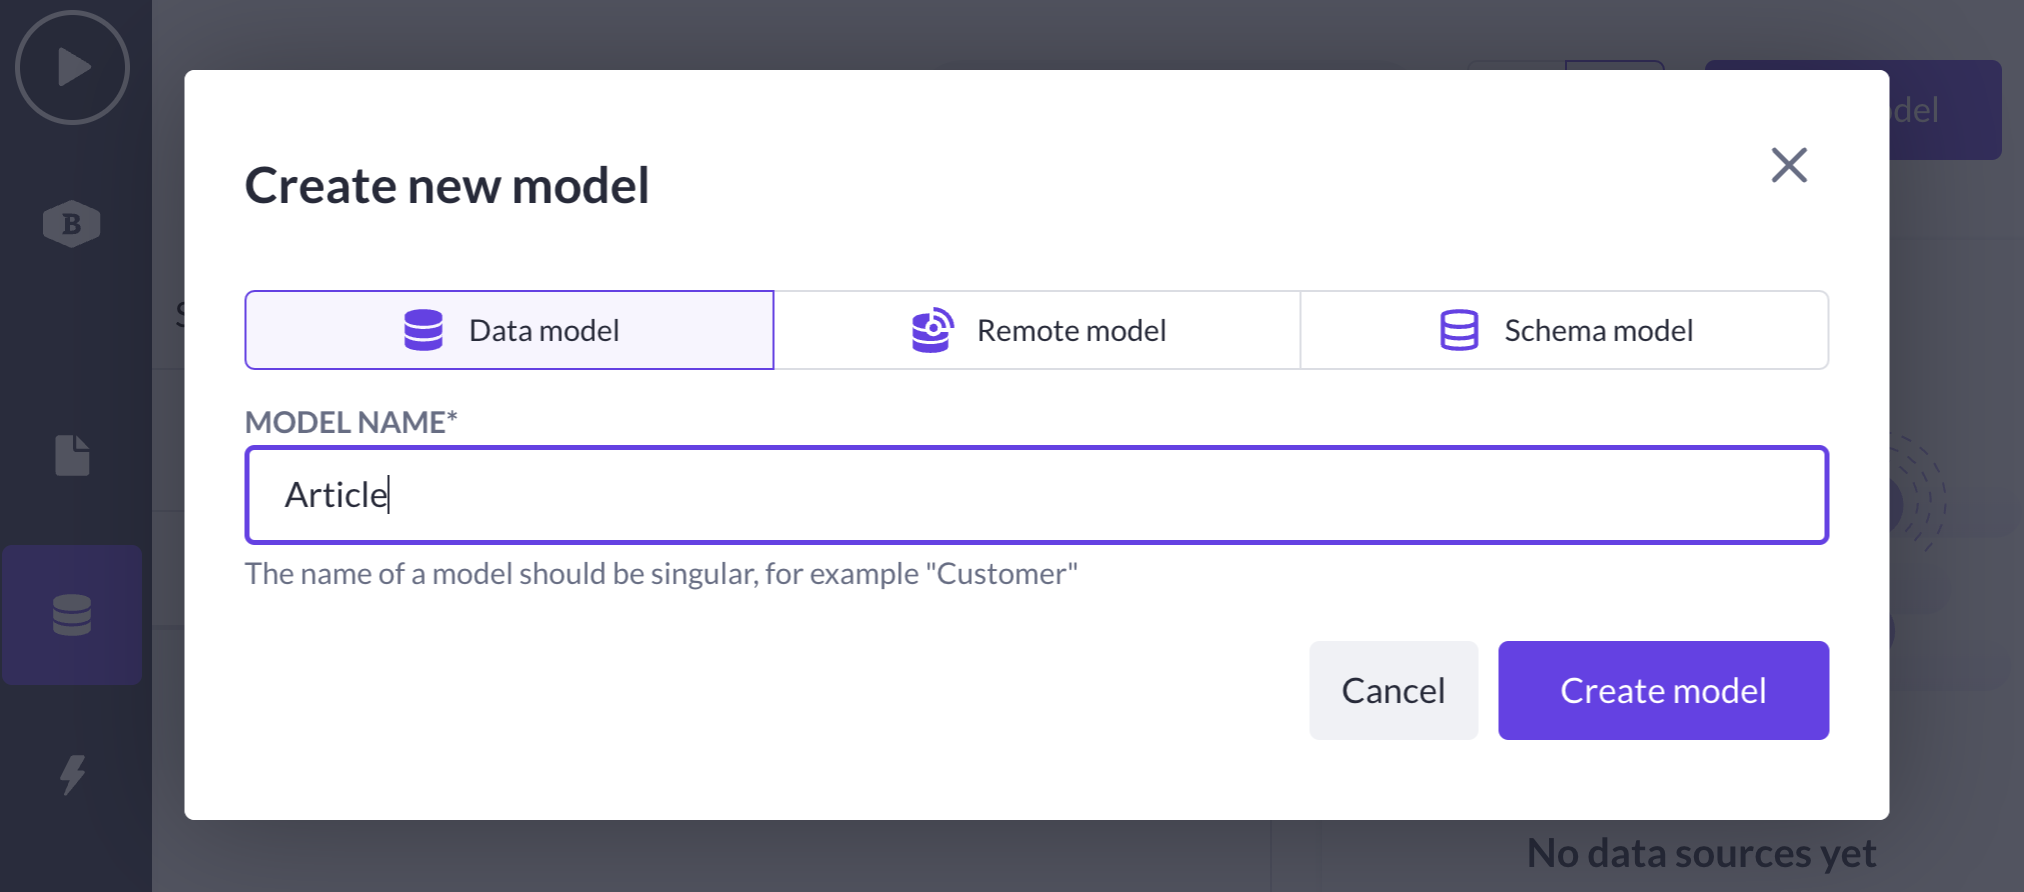The width and height of the screenshot is (2024, 892).
Task: Click the MODEL NAME field label
Action: (x=351, y=422)
